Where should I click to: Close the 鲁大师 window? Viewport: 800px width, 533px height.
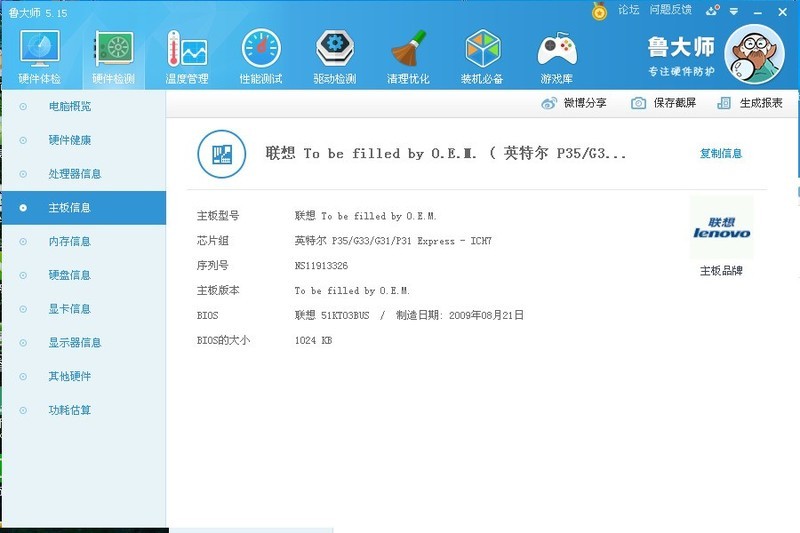tap(783, 12)
